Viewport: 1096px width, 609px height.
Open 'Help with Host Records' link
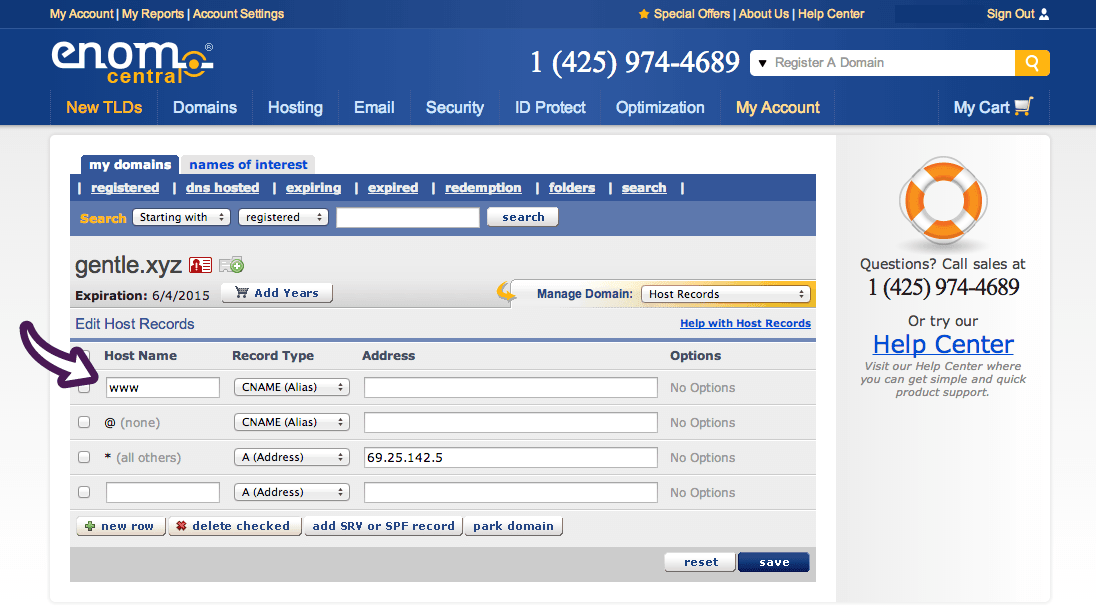tap(745, 323)
